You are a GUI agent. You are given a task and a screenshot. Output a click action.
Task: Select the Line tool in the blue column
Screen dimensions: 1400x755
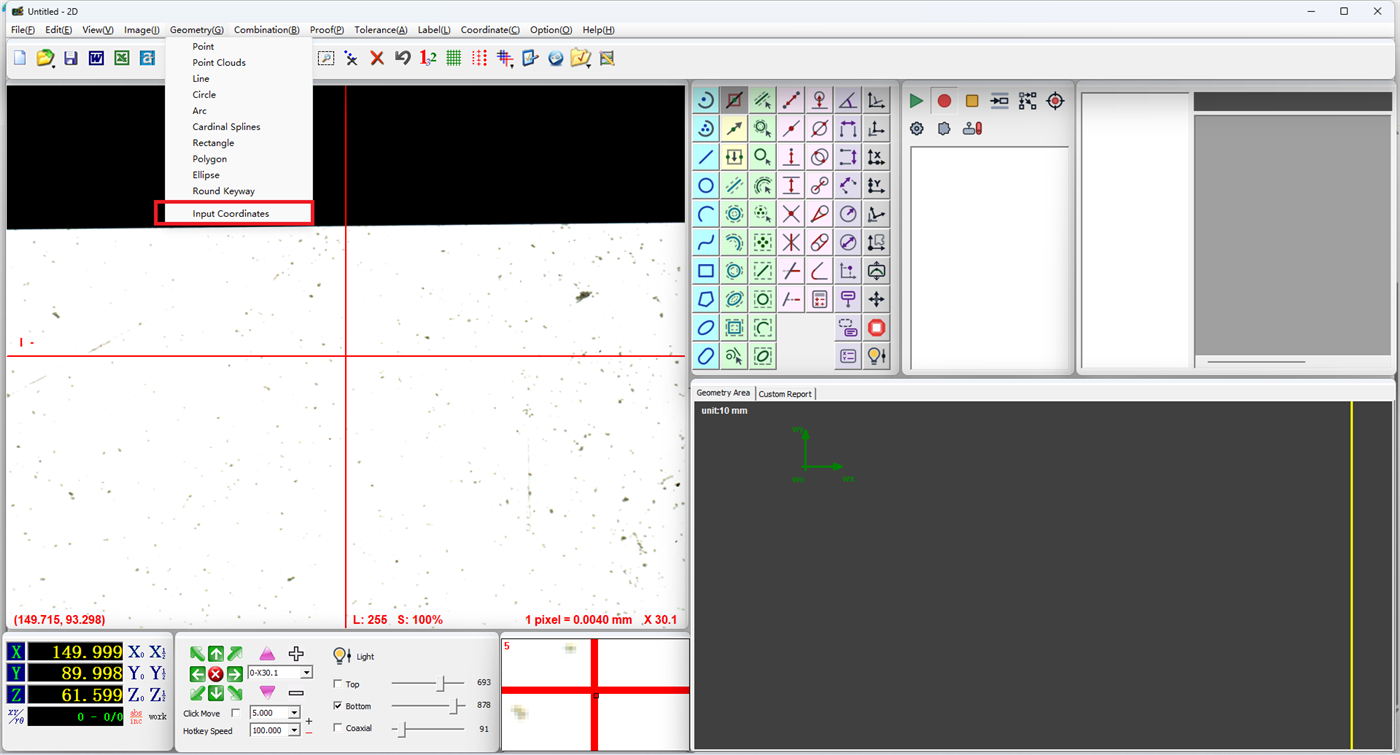[706, 157]
